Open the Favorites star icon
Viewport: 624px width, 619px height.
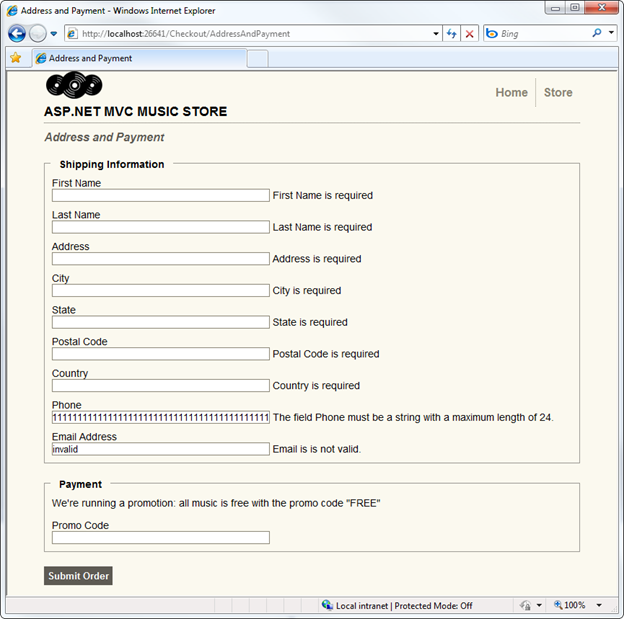pyautogui.click(x=16, y=58)
